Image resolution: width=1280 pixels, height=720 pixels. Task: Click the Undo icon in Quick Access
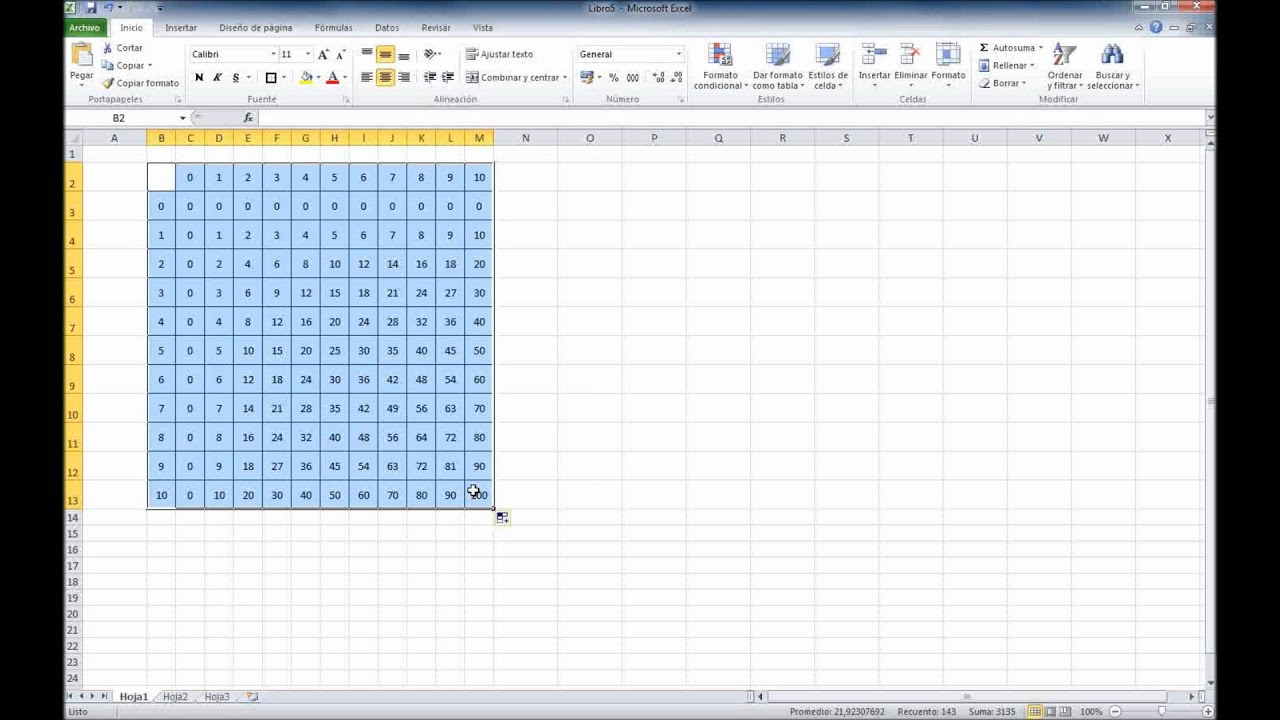coord(108,8)
